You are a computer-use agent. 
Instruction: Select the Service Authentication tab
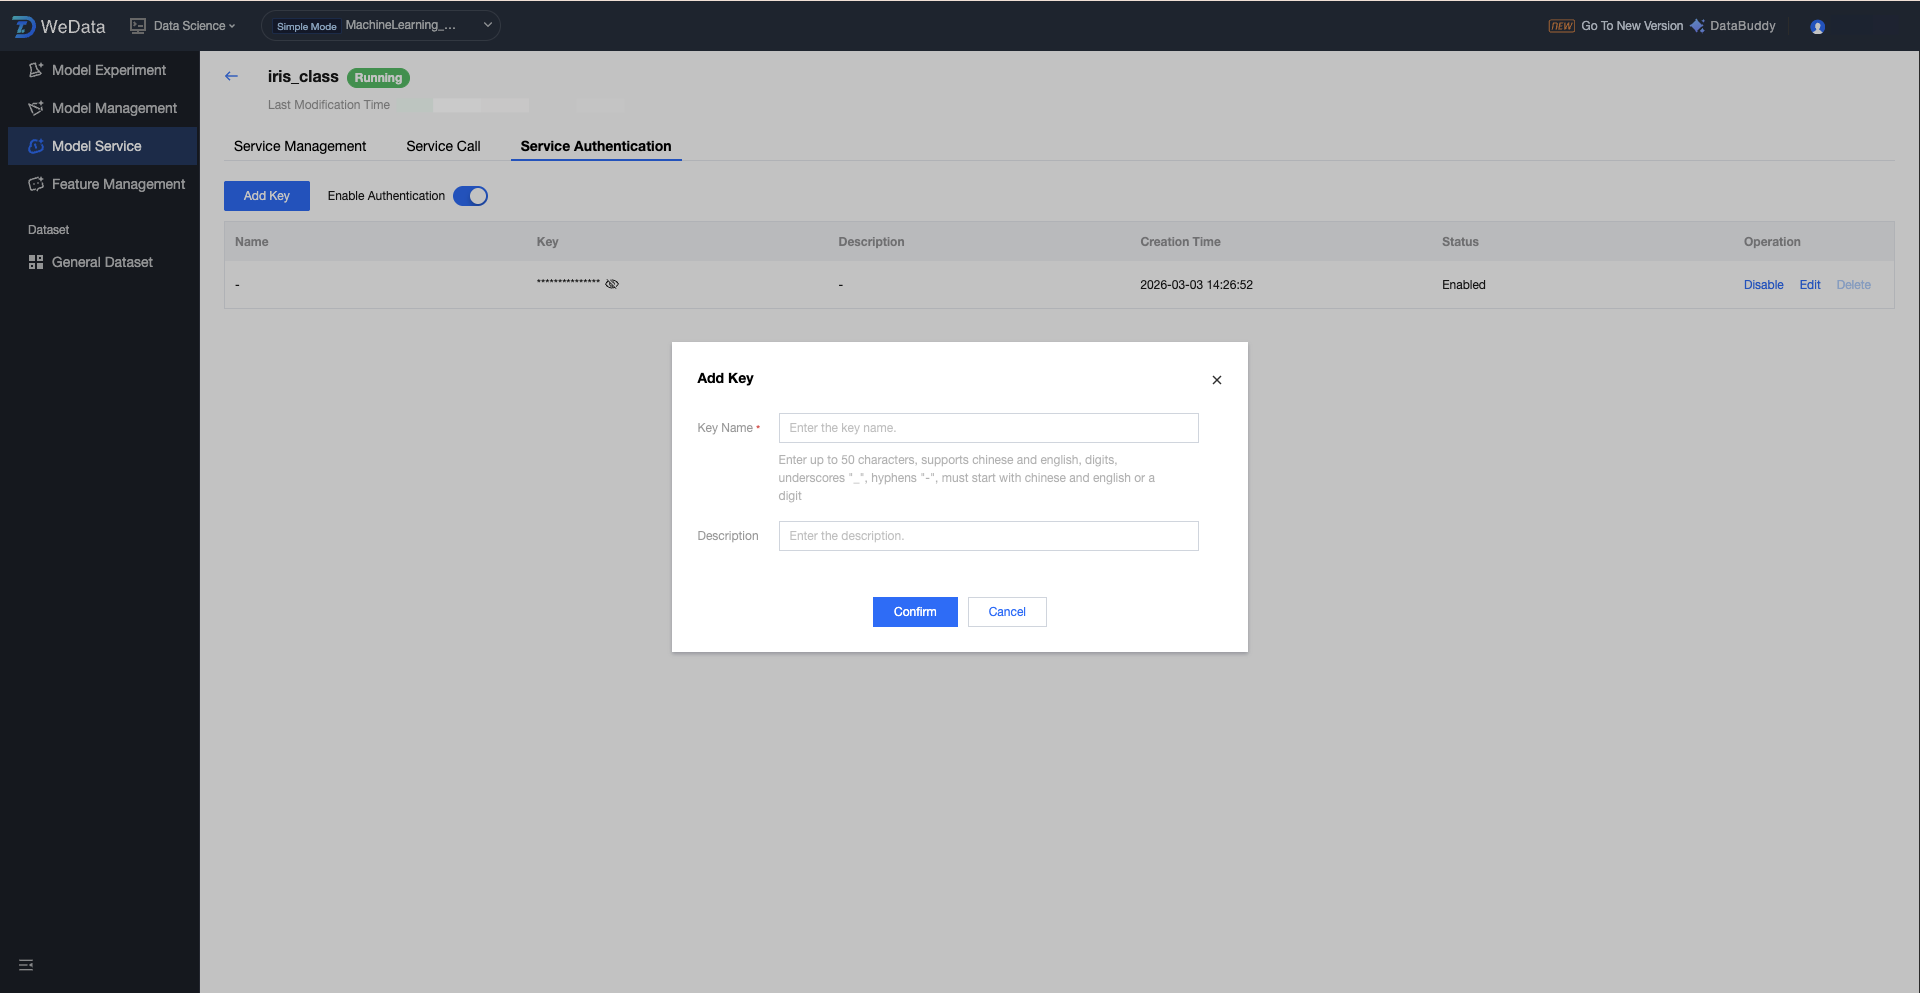point(596,146)
